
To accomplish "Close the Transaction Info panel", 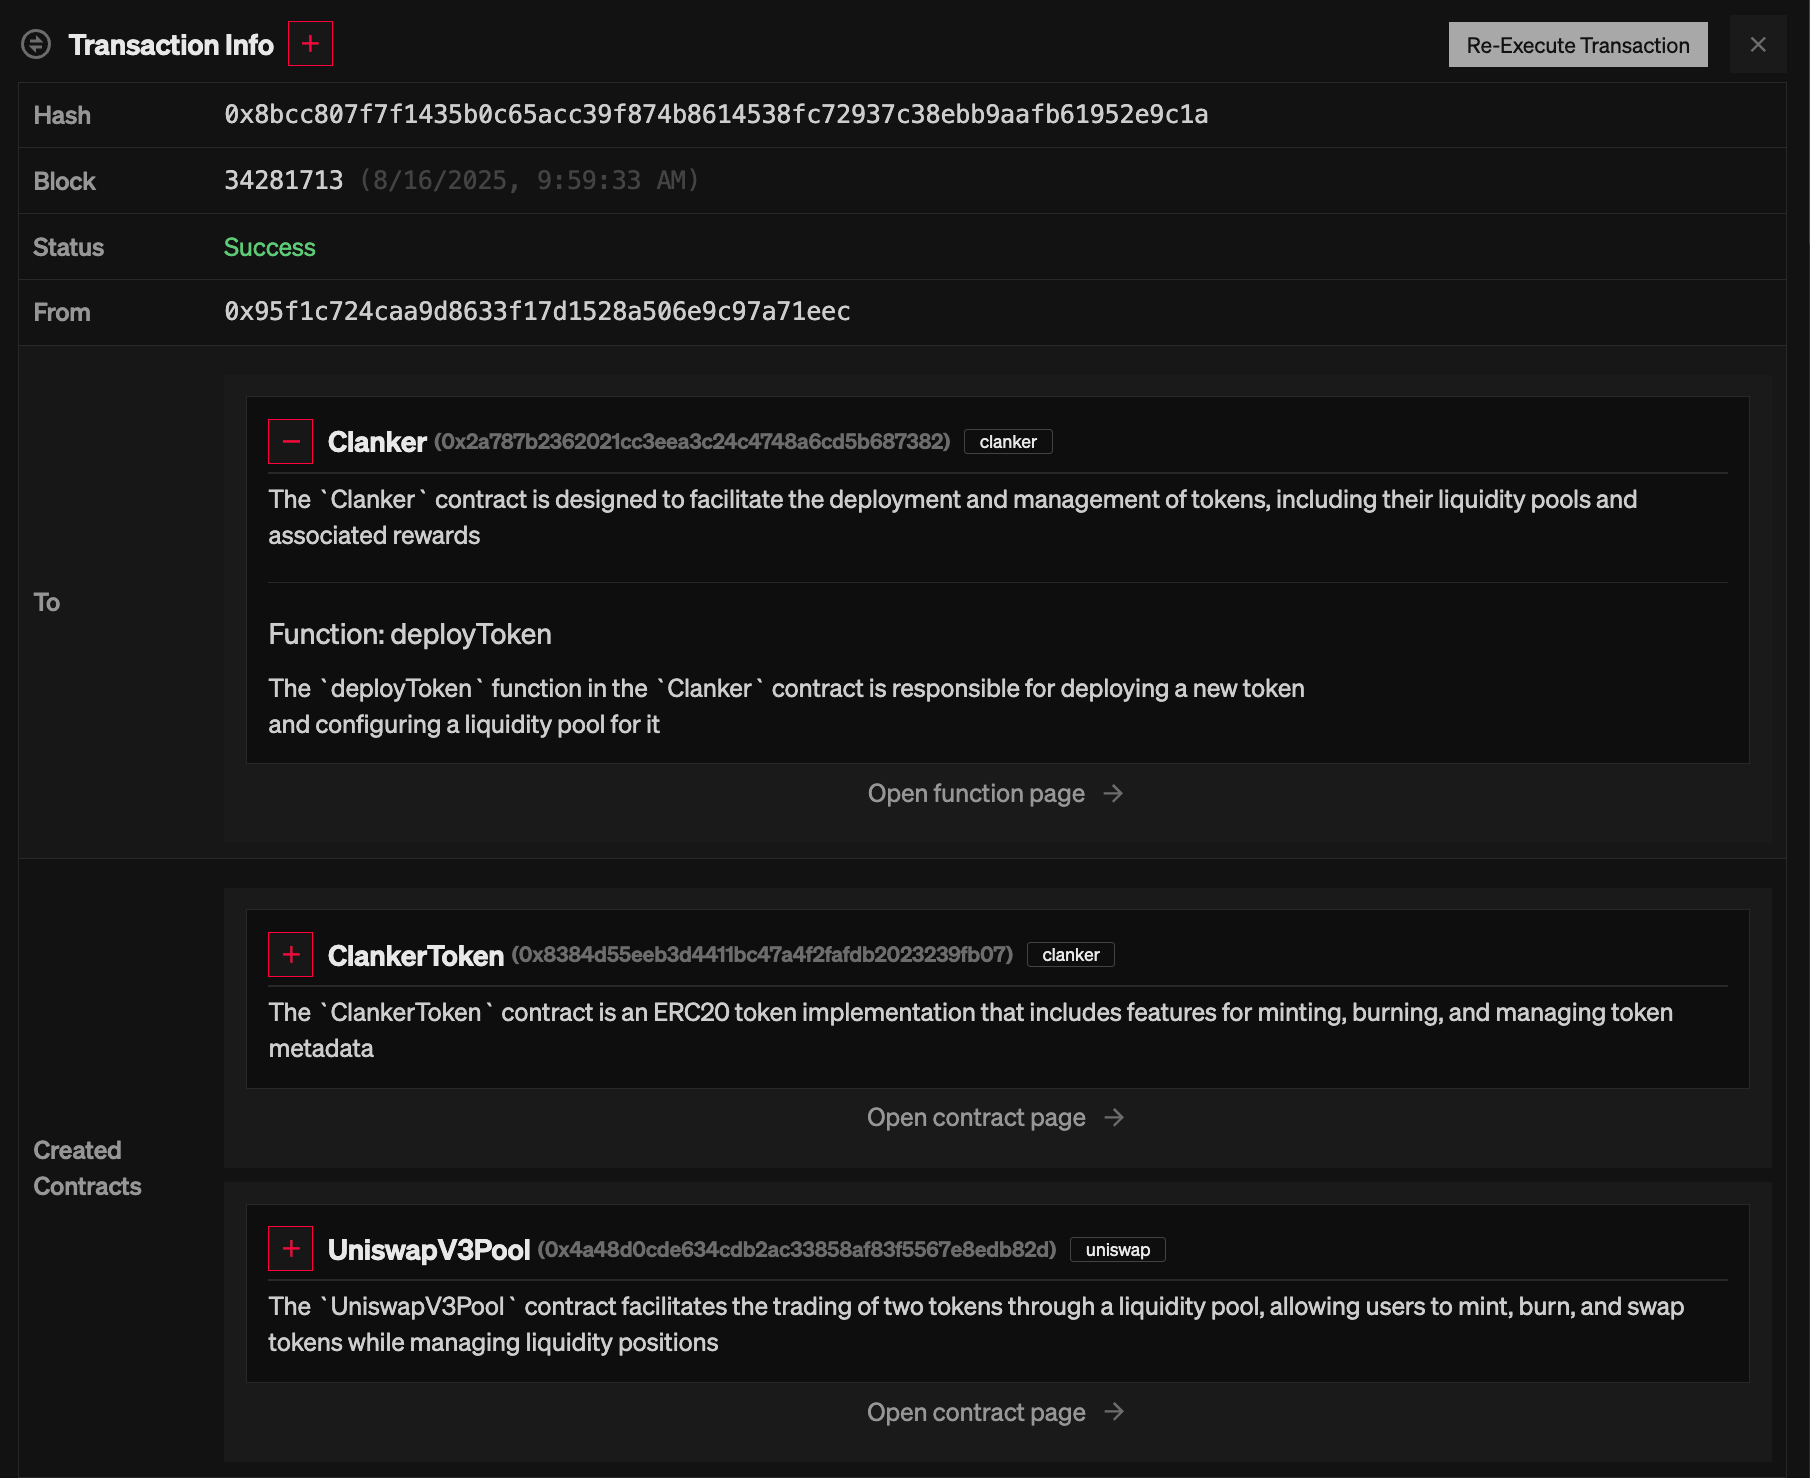I will click(x=1758, y=44).
